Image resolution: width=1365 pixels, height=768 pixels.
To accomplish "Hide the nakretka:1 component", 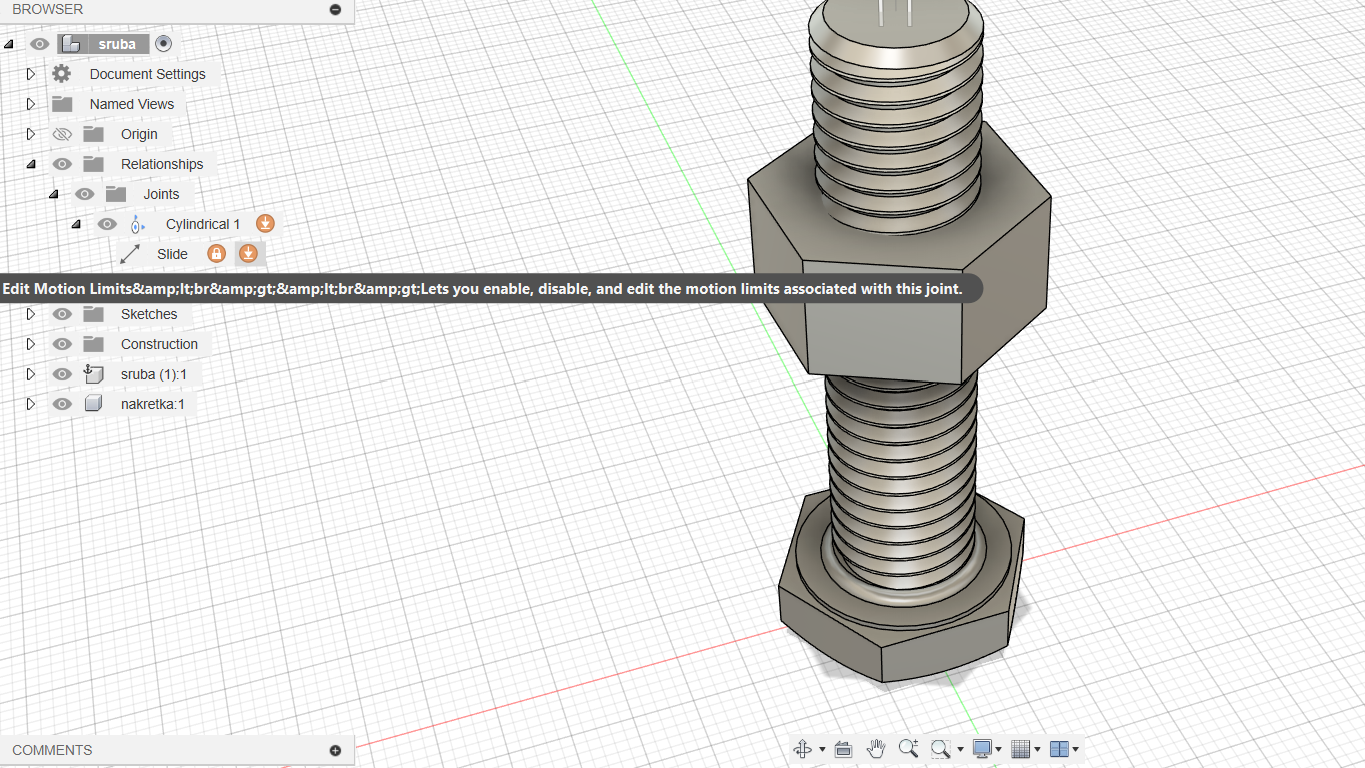I will point(62,404).
